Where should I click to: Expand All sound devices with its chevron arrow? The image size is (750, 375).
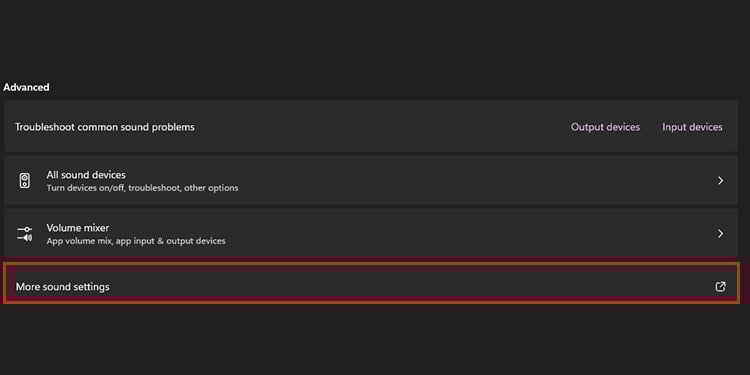pos(720,181)
